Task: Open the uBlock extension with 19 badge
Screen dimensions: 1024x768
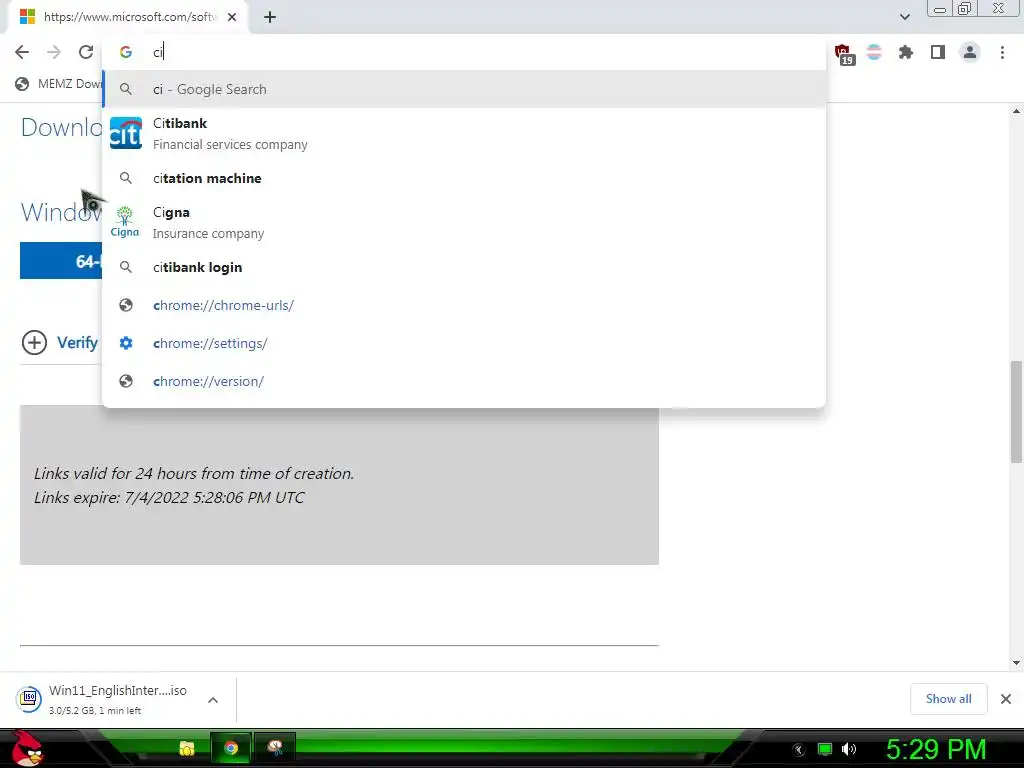Action: 843,53
